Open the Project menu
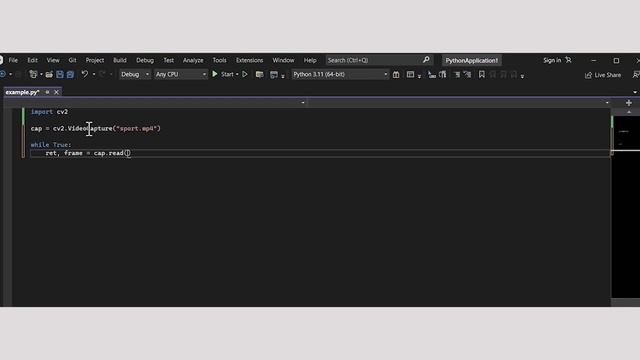Viewport: 640px width, 360px height. tap(95, 60)
